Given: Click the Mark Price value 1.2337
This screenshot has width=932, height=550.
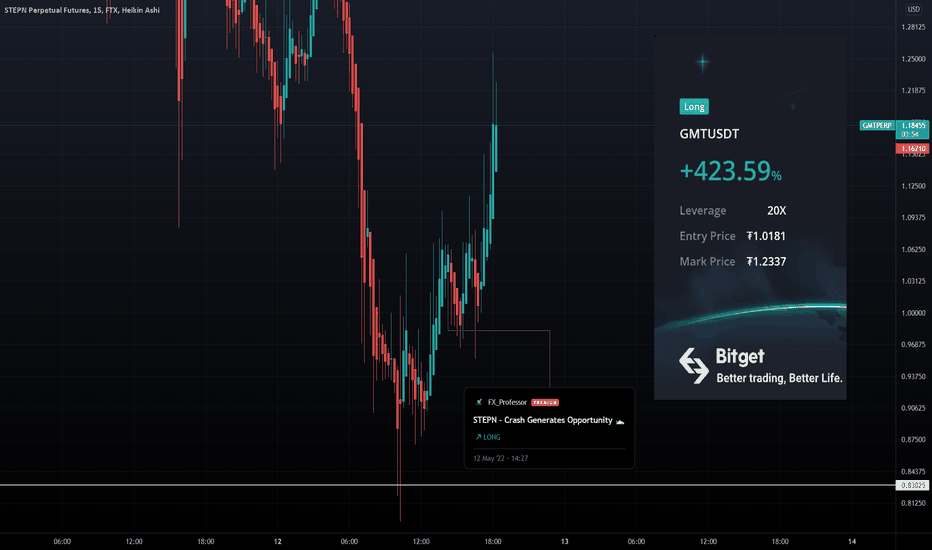Looking at the screenshot, I should click(x=766, y=262).
